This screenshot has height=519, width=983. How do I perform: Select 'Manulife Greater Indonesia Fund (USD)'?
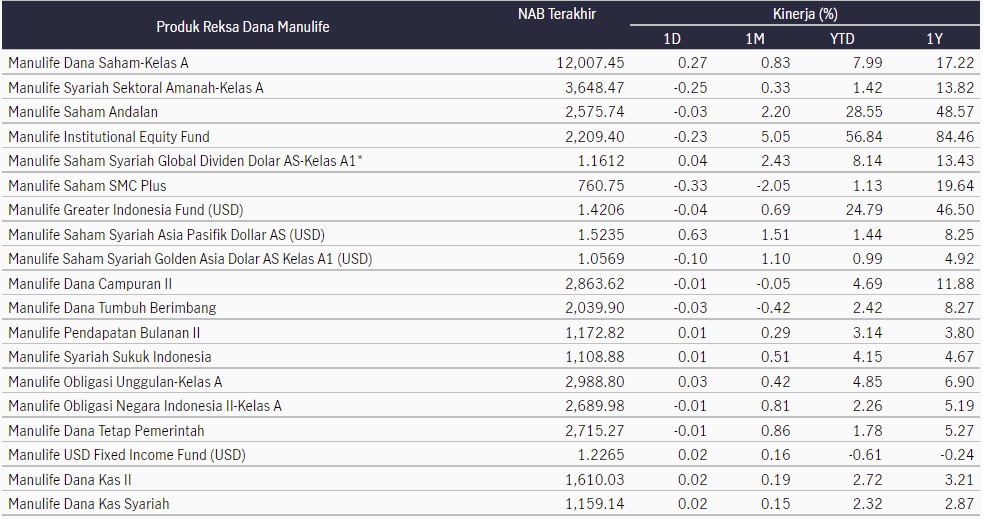[126, 210]
